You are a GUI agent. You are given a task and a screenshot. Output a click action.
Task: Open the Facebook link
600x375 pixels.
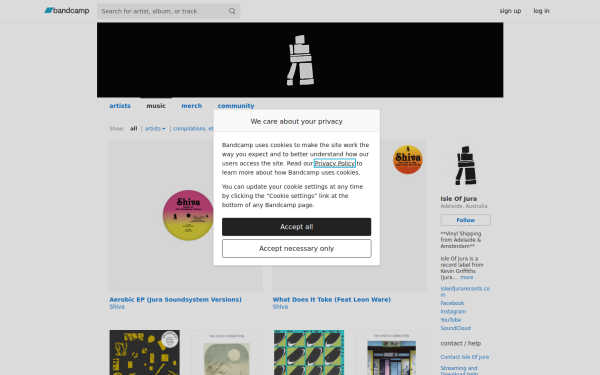point(452,303)
